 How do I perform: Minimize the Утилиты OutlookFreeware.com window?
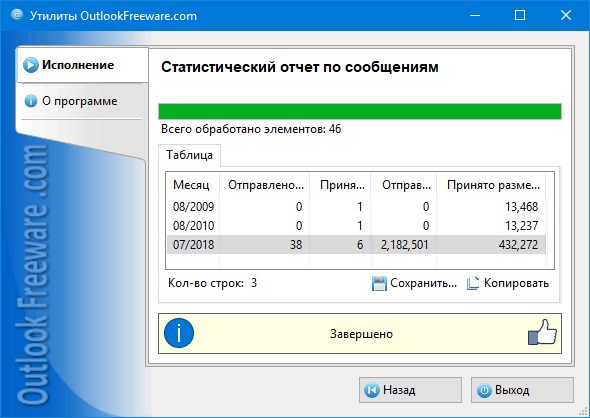[x=475, y=15]
